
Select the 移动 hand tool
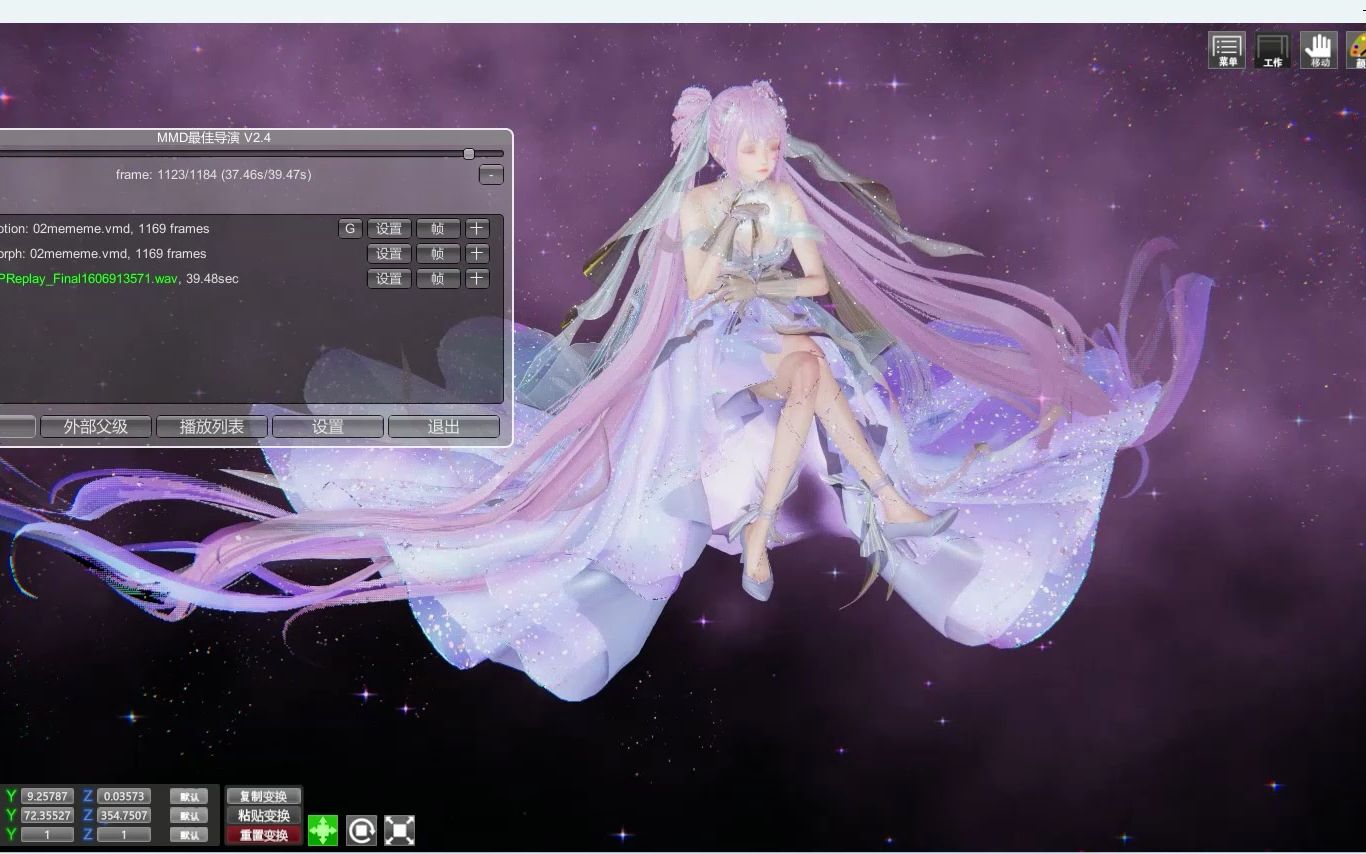1319,50
